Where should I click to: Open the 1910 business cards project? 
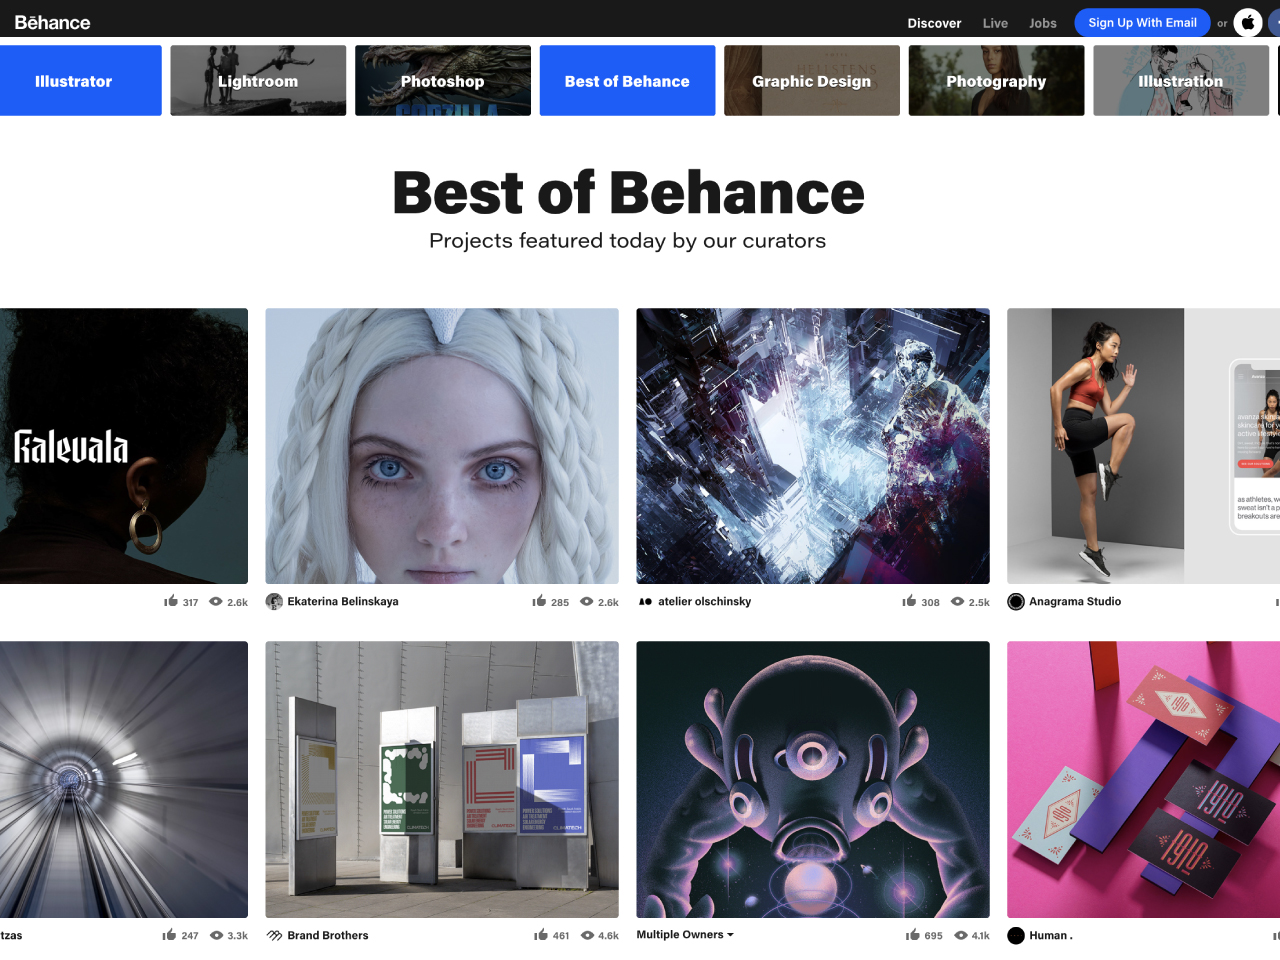coord(1143,780)
